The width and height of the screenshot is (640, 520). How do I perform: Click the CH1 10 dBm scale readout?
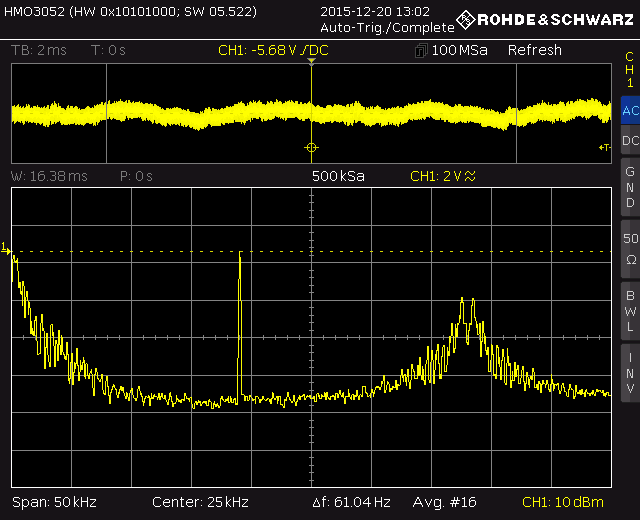pyautogui.click(x=564, y=502)
